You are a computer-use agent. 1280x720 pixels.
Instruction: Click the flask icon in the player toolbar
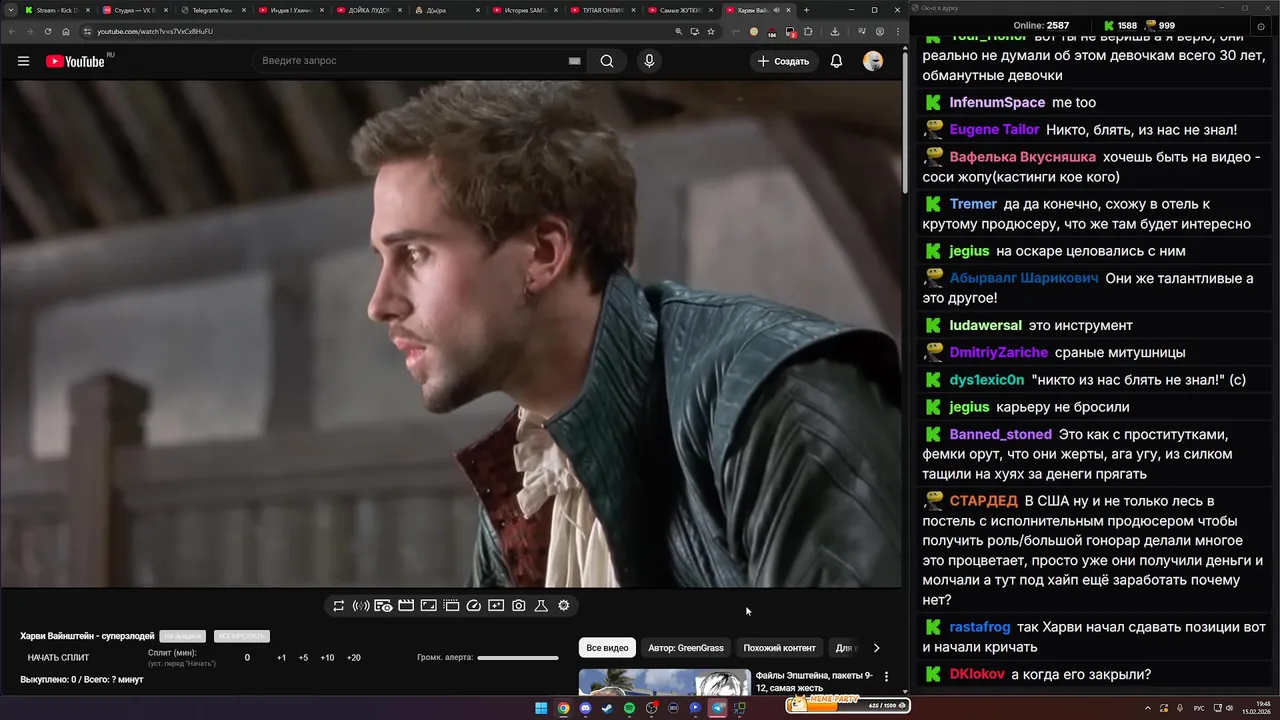click(x=541, y=606)
